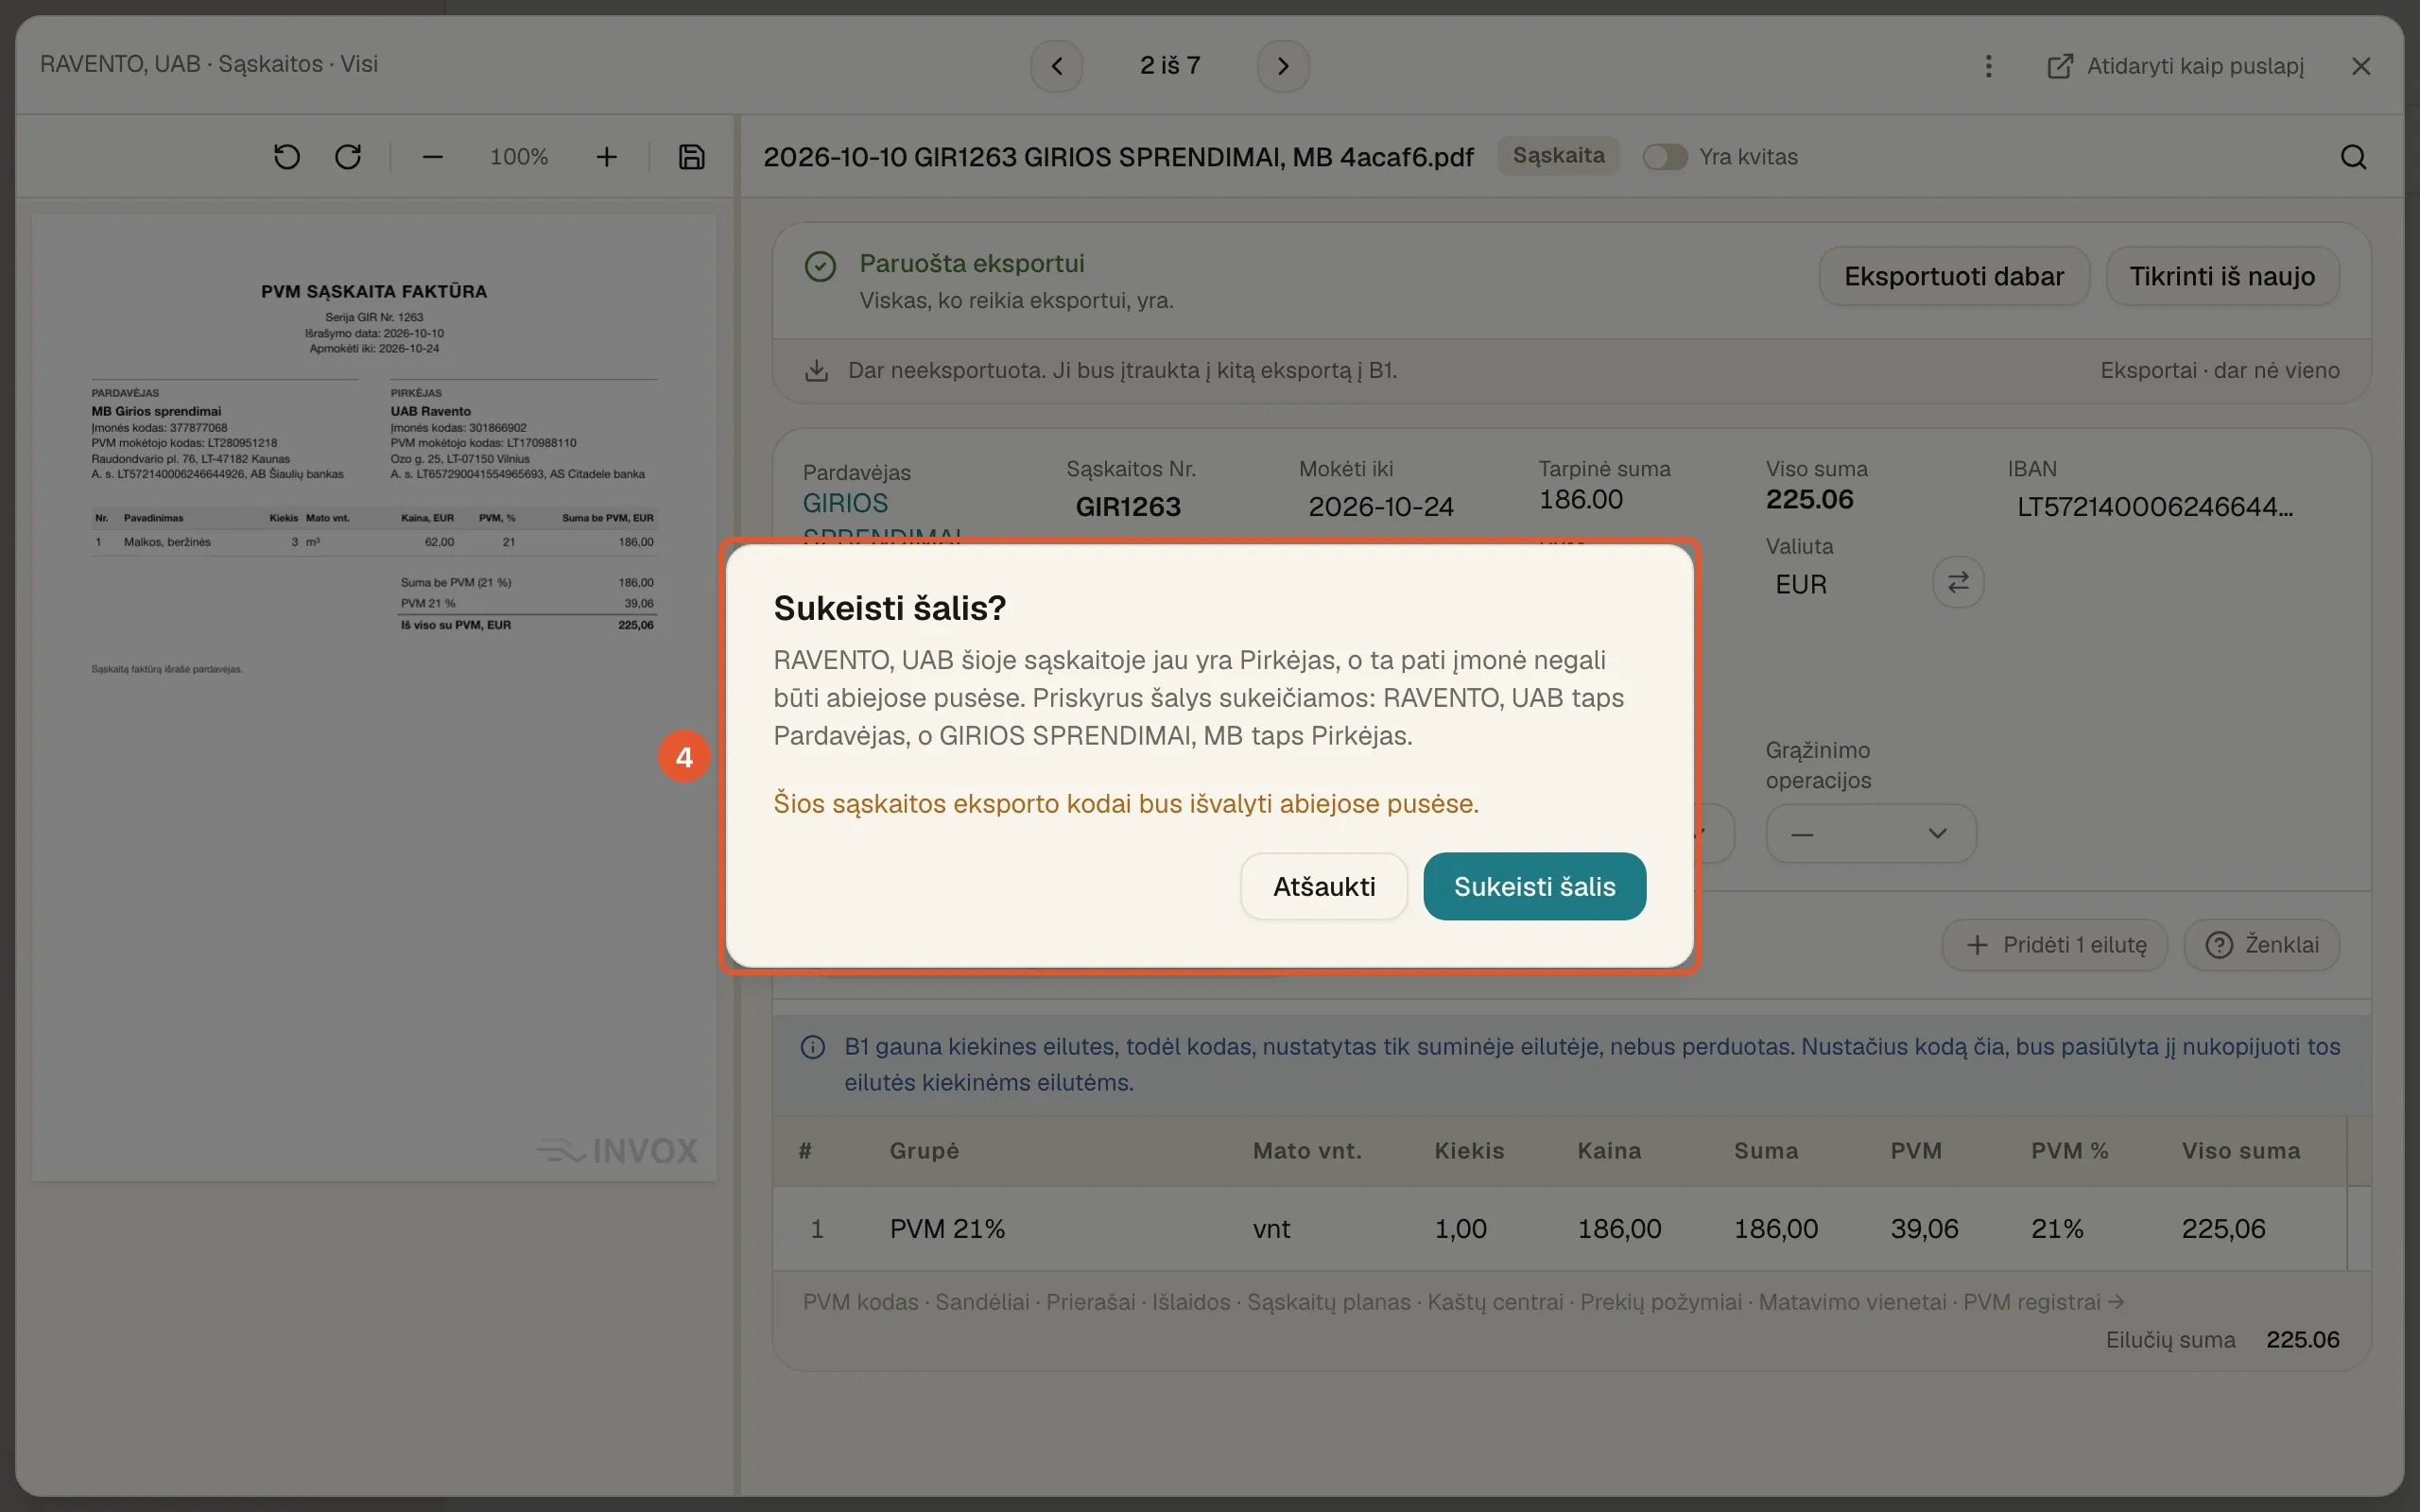Click the PVM 21% group cell
The width and height of the screenshot is (2420, 1512).
click(947, 1229)
